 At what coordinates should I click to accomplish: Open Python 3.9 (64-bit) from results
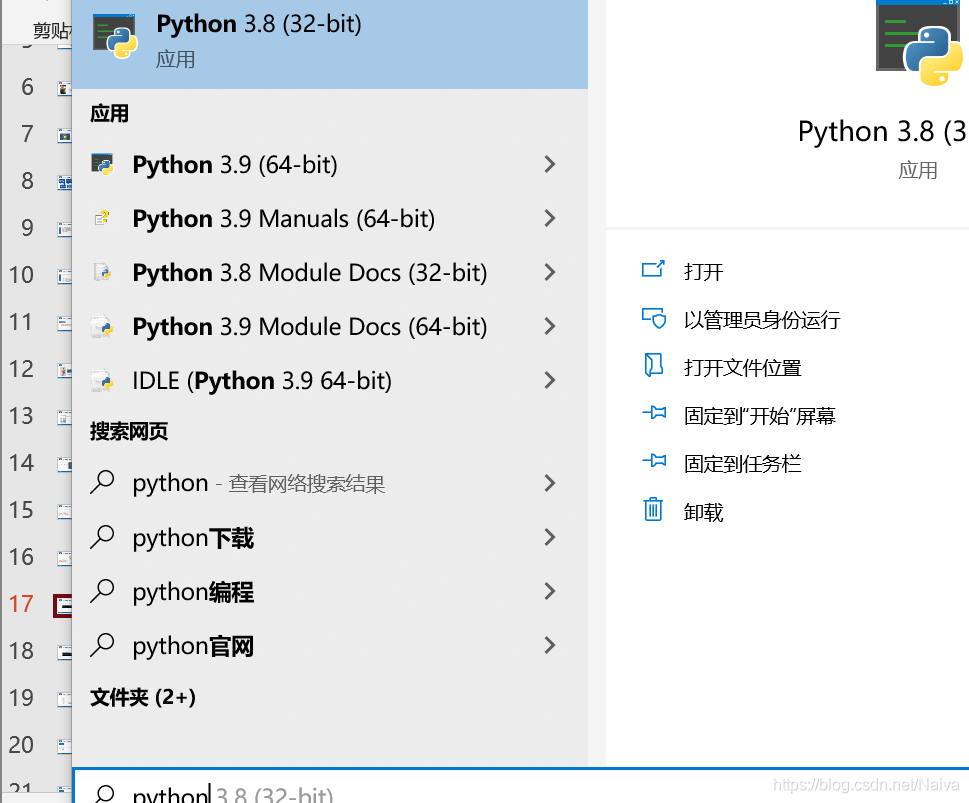329,164
